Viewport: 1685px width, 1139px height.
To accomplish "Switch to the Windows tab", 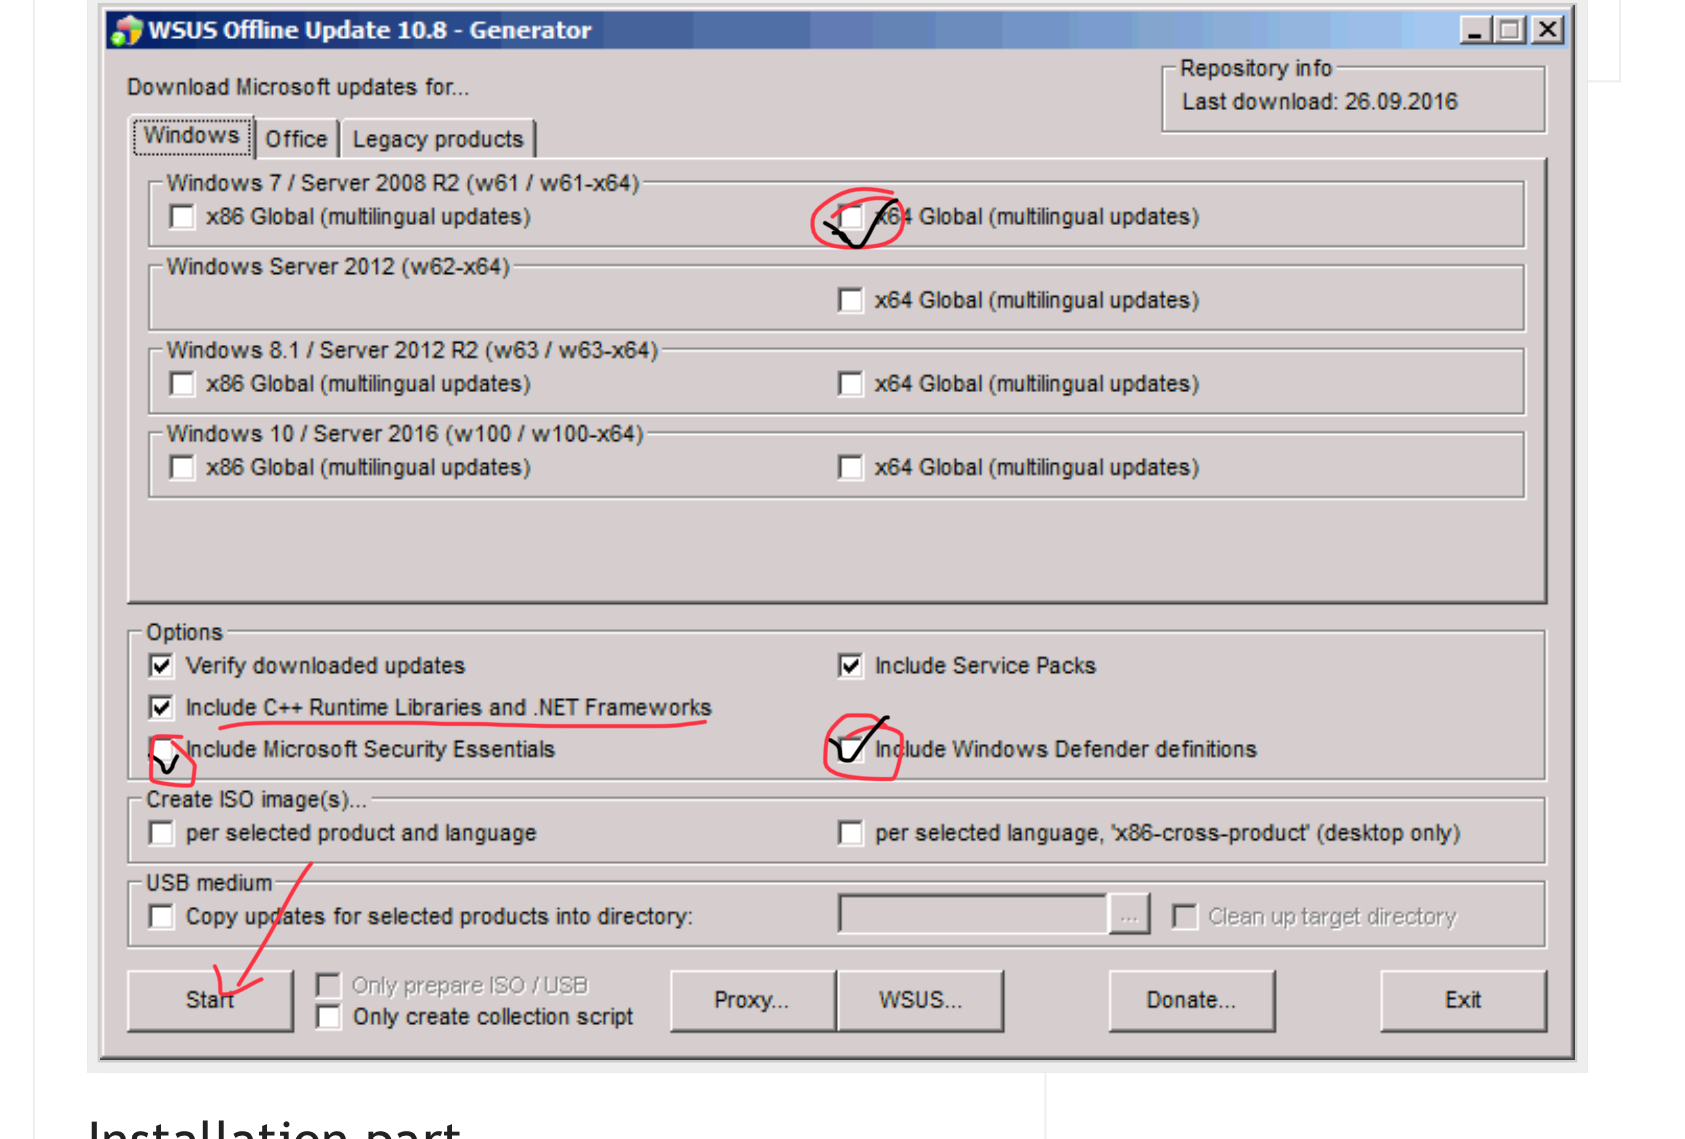I will pyautogui.click(x=192, y=136).
